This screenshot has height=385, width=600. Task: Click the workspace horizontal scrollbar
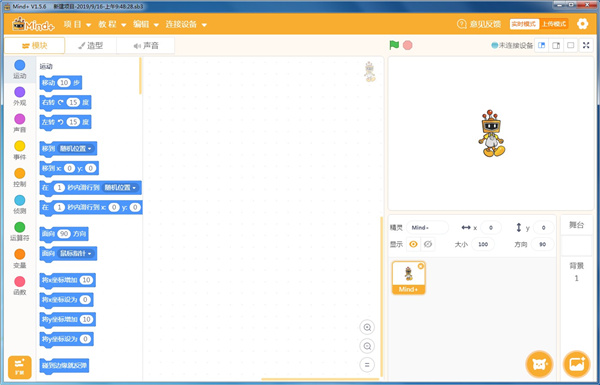[320, 379]
